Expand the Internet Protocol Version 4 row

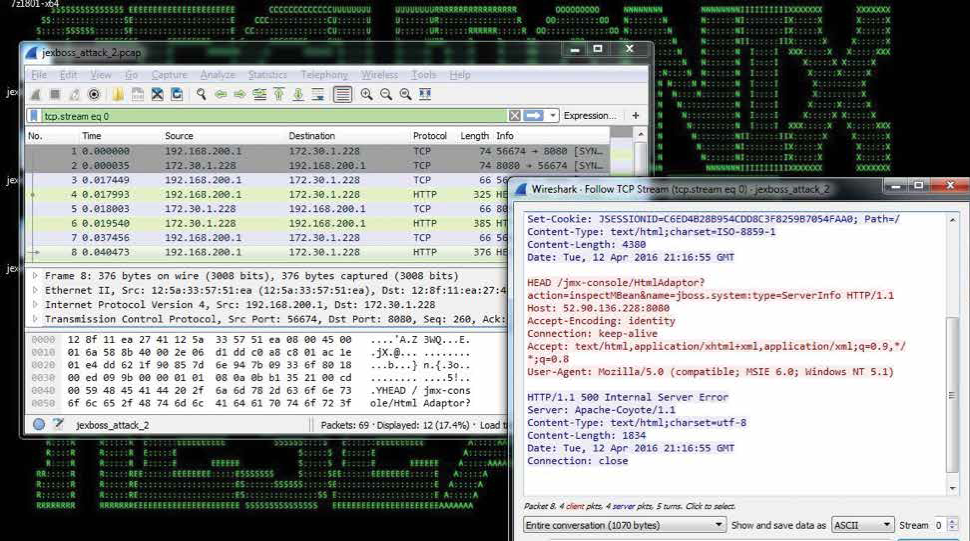pyautogui.click(x=37, y=305)
